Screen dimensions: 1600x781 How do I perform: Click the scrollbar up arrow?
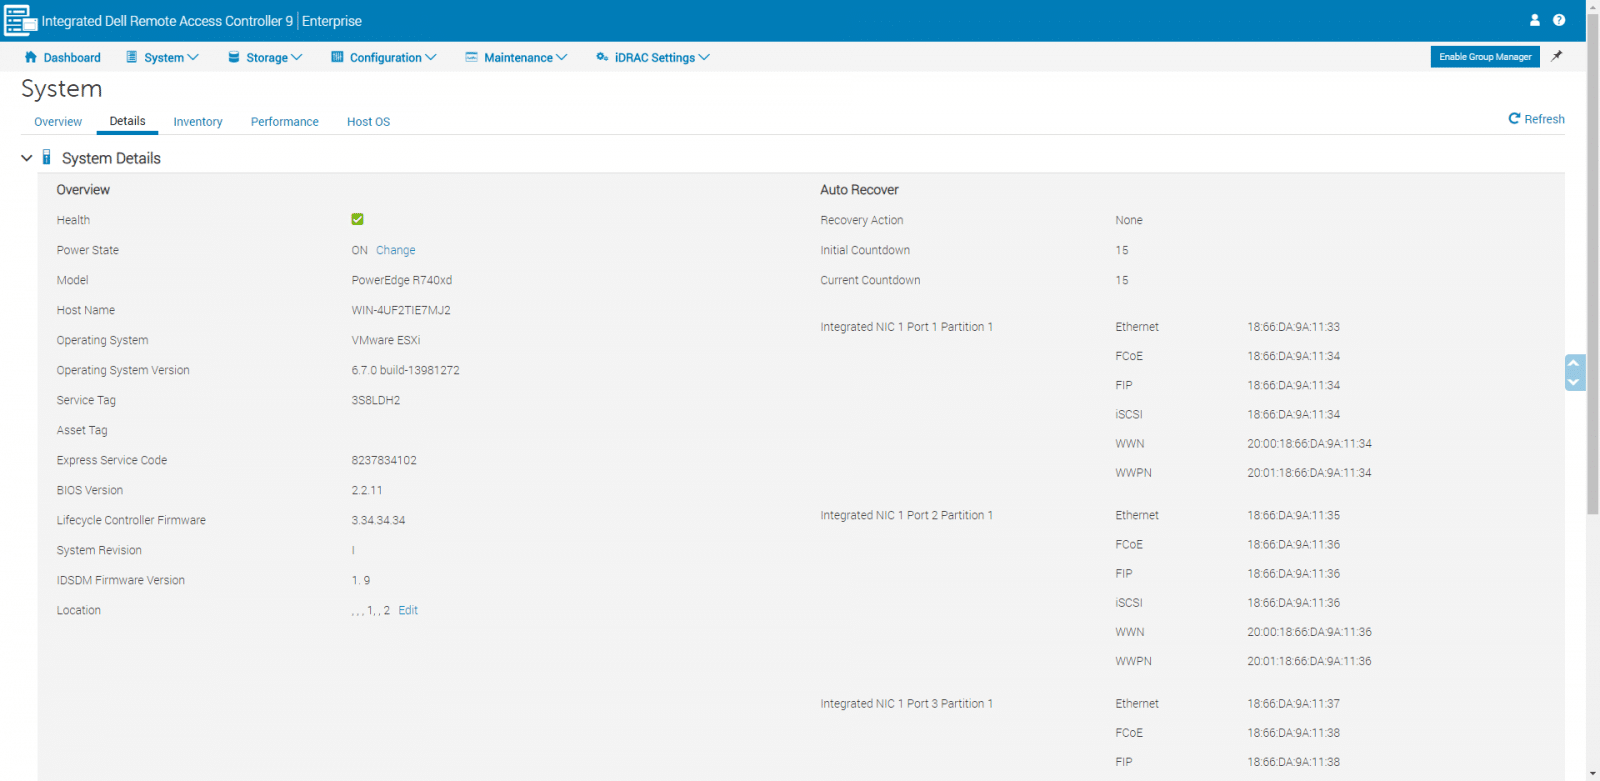(1593, 6)
